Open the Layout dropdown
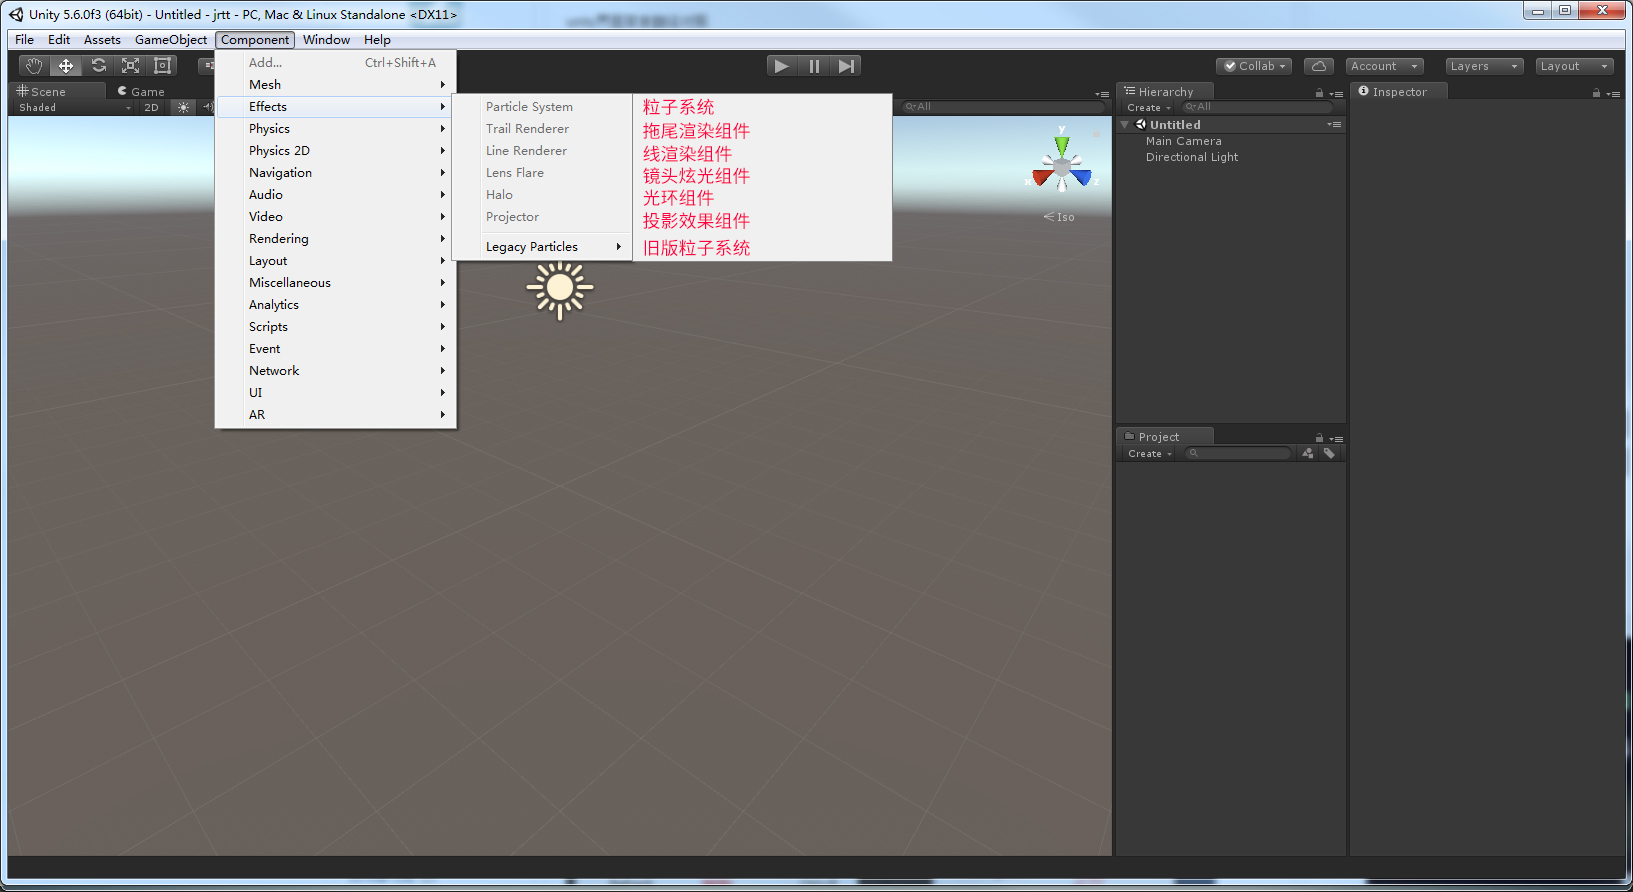This screenshot has height=892, width=1633. [1574, 66]
